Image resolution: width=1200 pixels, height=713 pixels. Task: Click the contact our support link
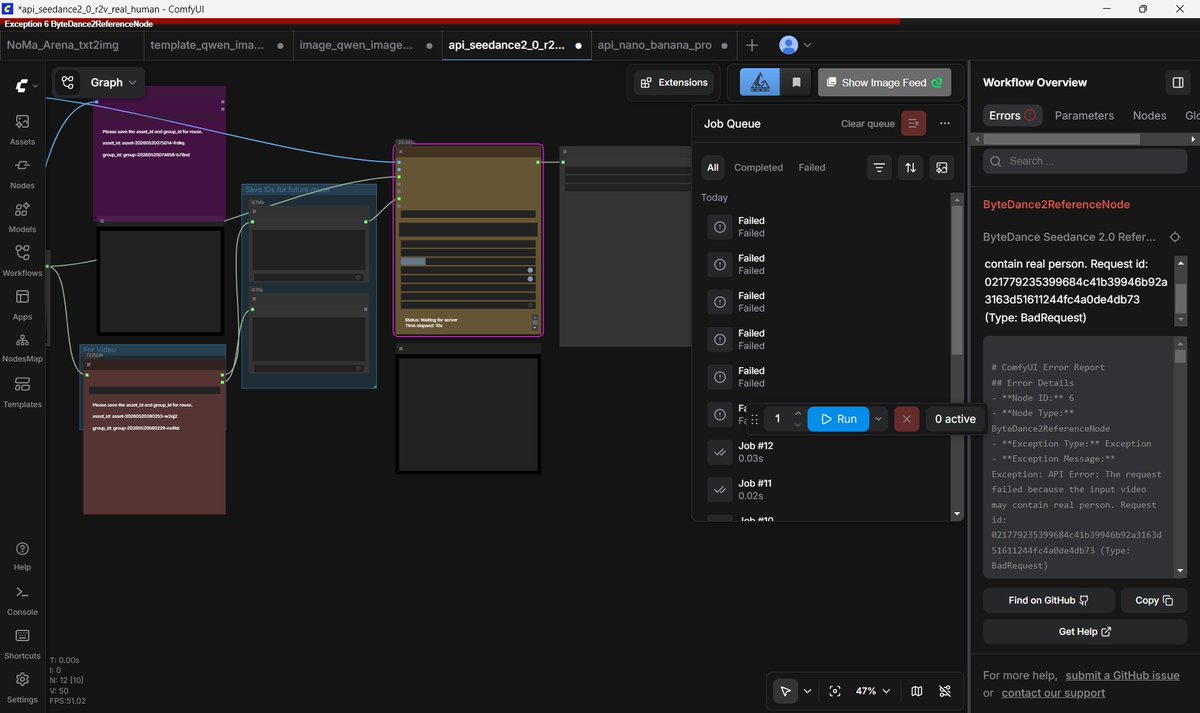(1053, 693)
